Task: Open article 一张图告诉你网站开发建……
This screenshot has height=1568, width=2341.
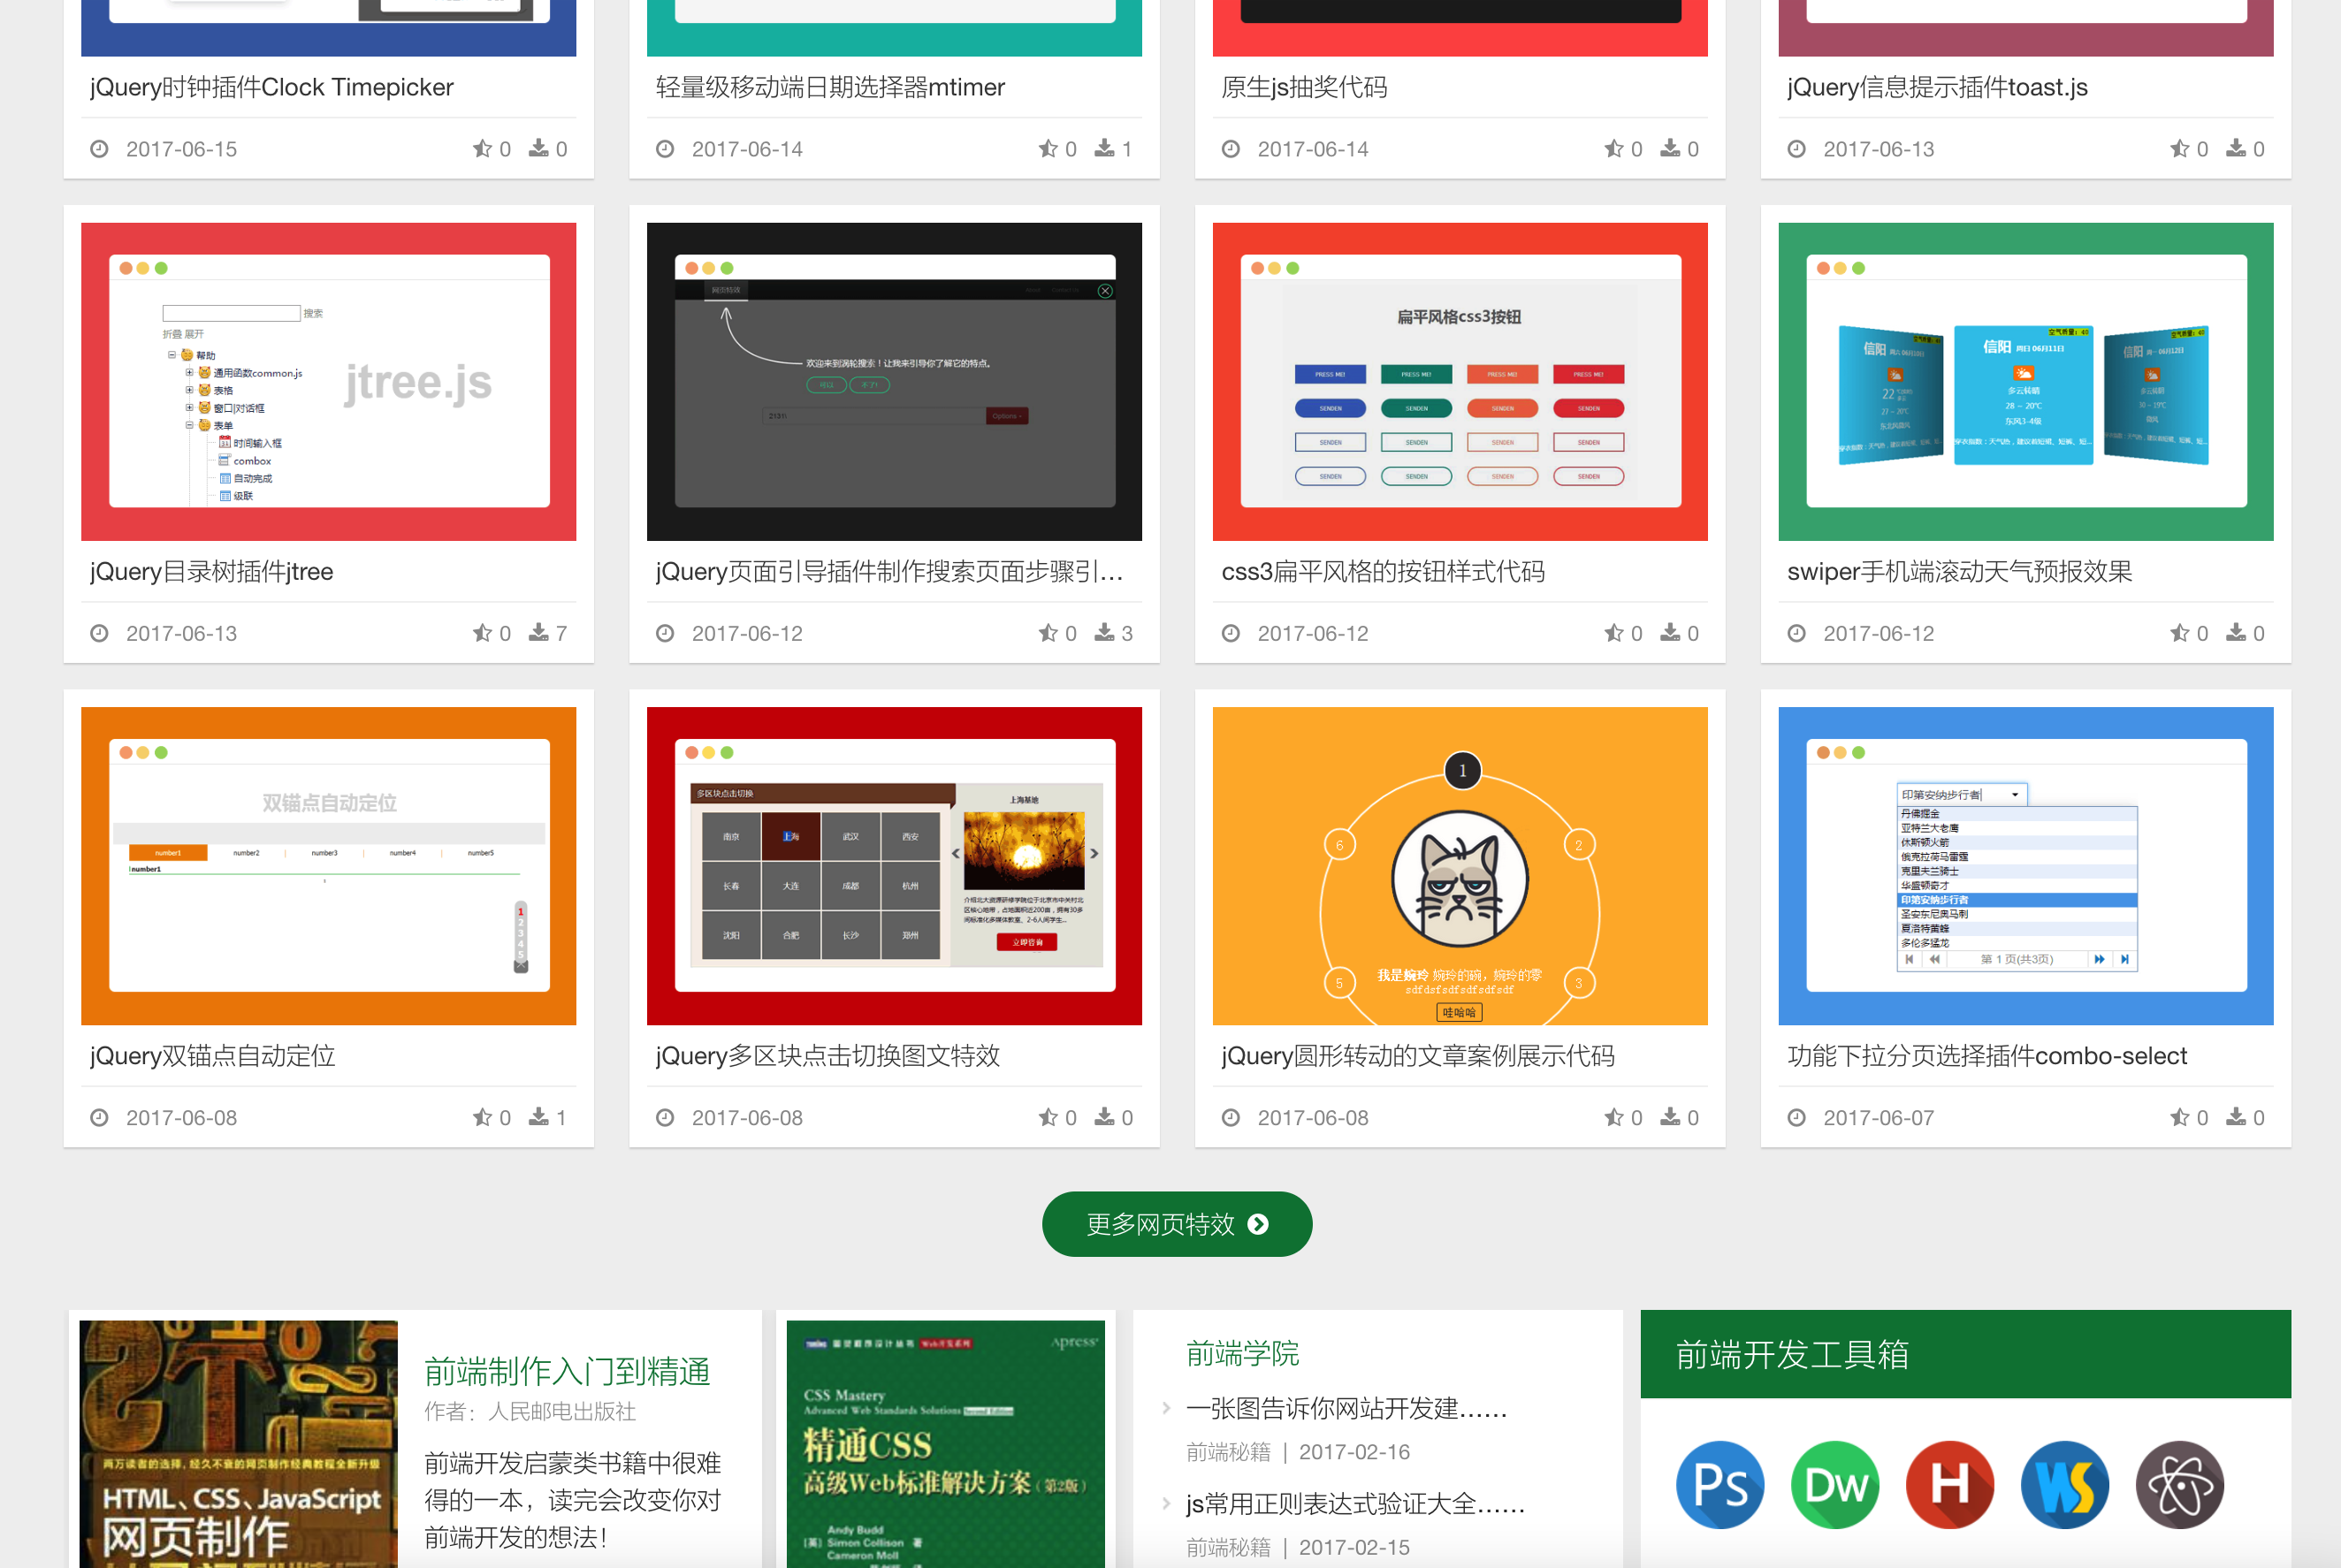Action: click(1346, 1409)
